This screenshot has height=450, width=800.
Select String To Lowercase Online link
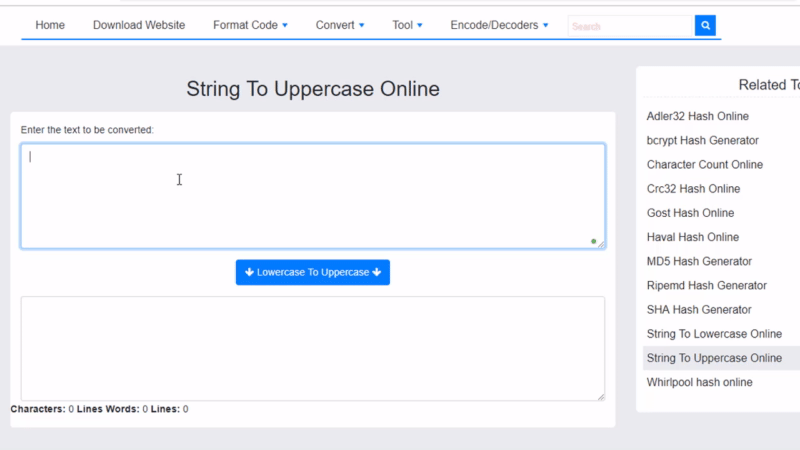click(x=714, y=334)
